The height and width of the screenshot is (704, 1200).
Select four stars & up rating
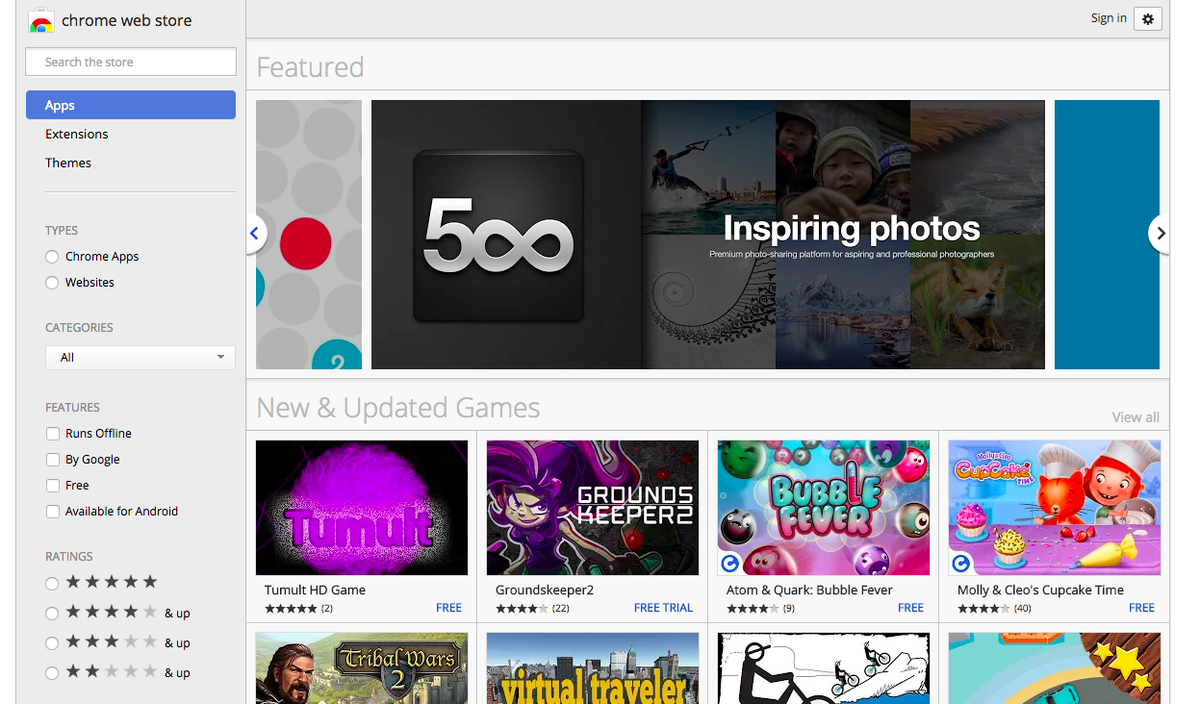tap(52, 613)
